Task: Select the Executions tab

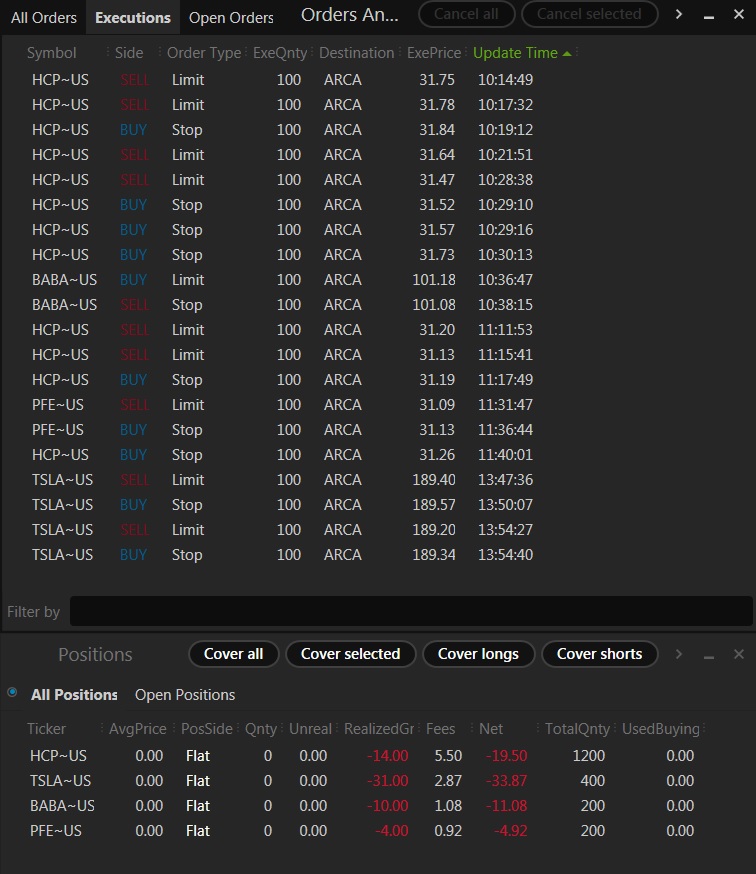Action: [x=133, y=18]
